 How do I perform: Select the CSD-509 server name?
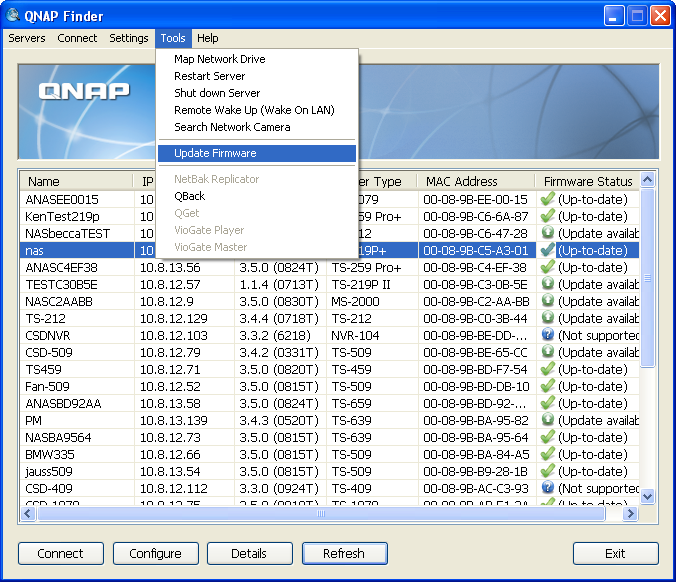point(49,352)
